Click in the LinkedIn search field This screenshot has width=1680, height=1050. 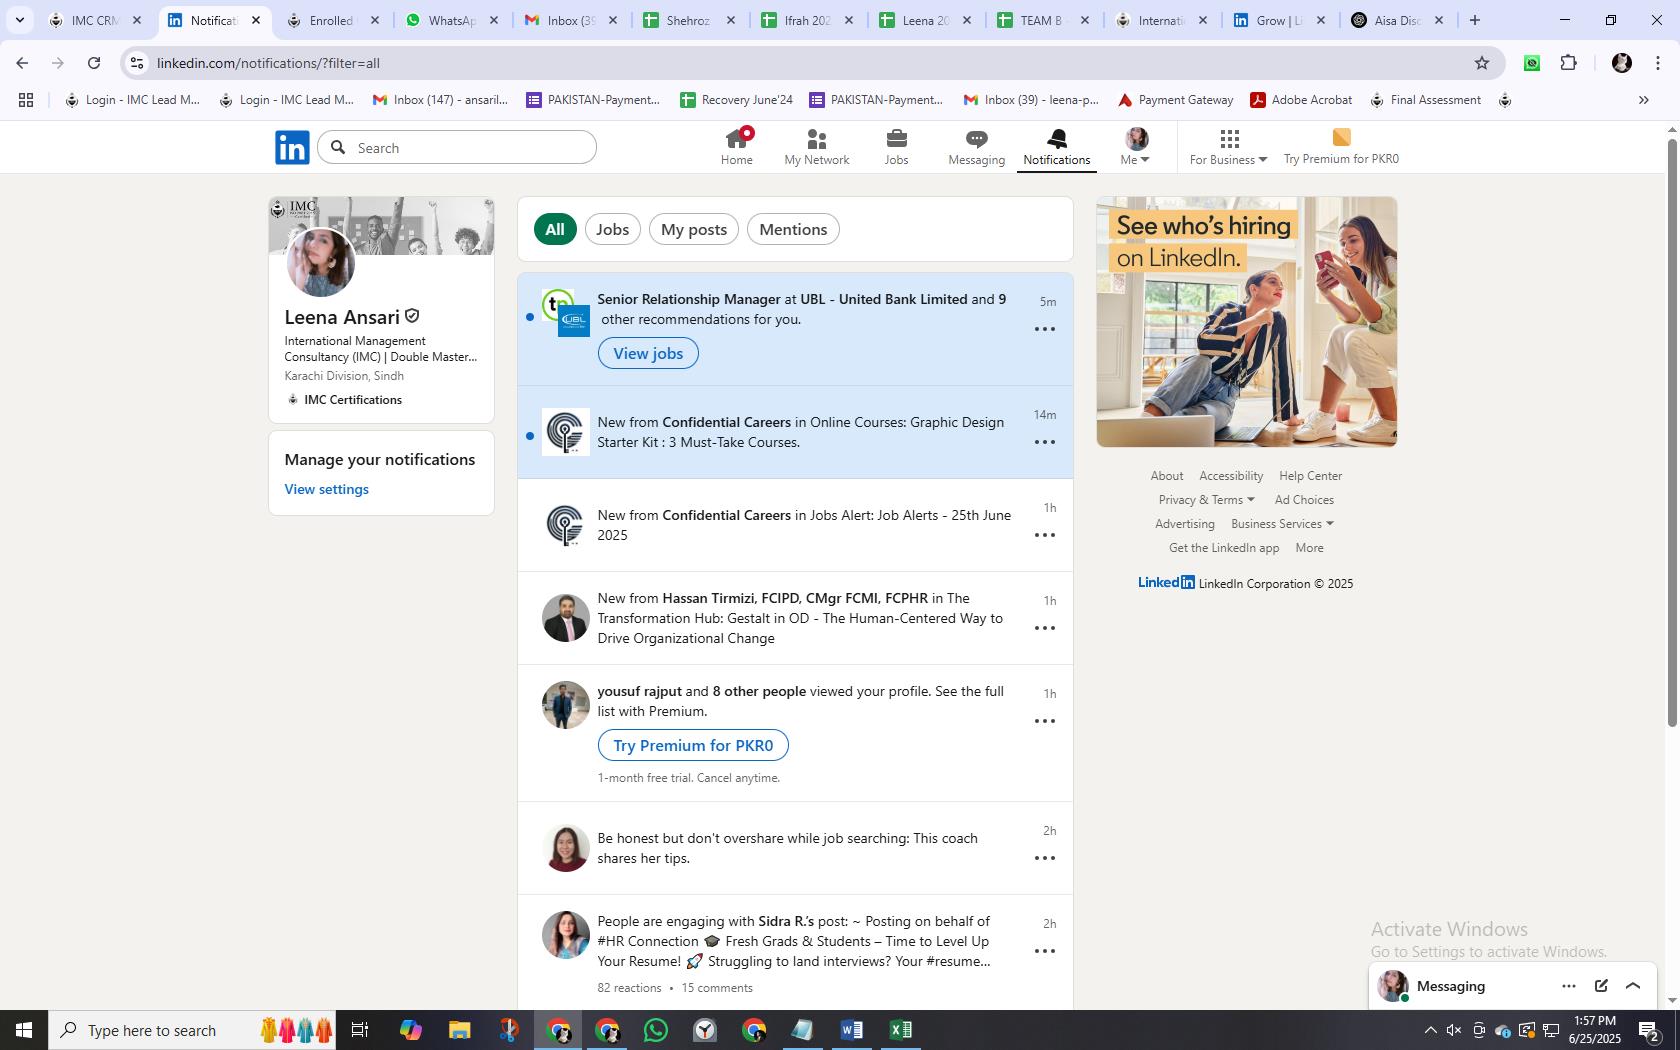458,148
